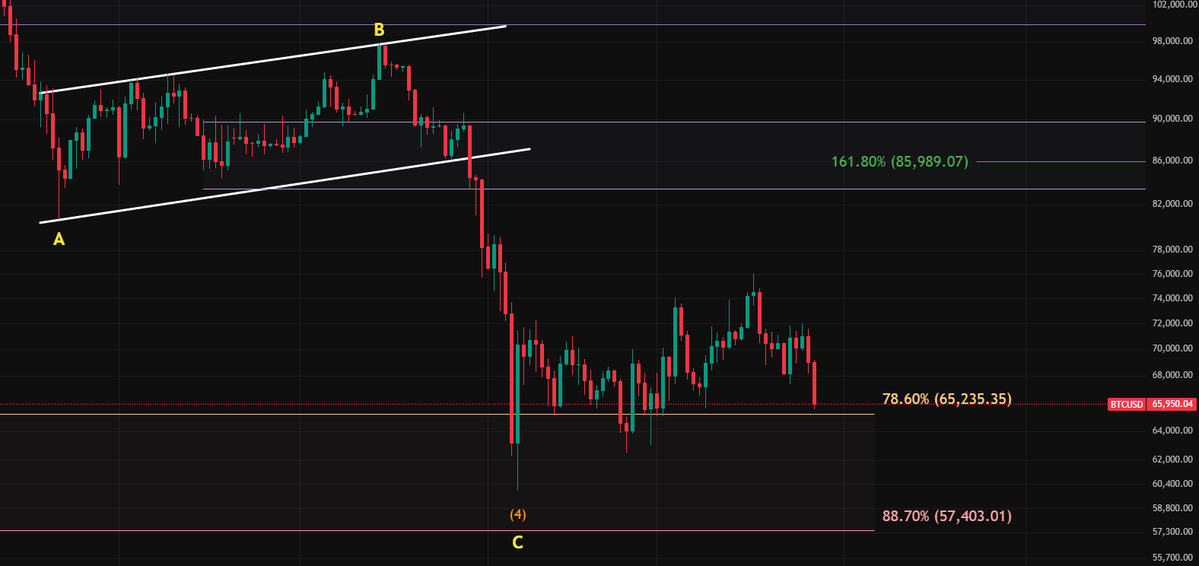
Task: Click the yellow wave label C
Action: tap(518, 543)
